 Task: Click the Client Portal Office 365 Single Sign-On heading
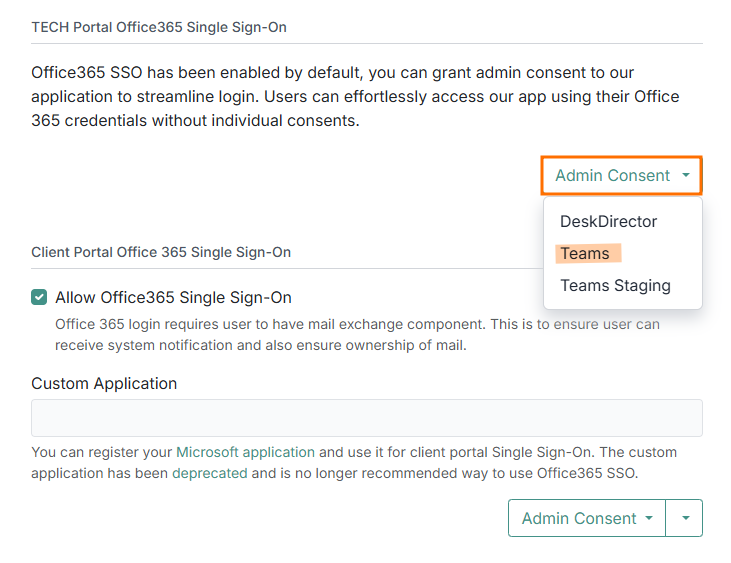point(161,252)
